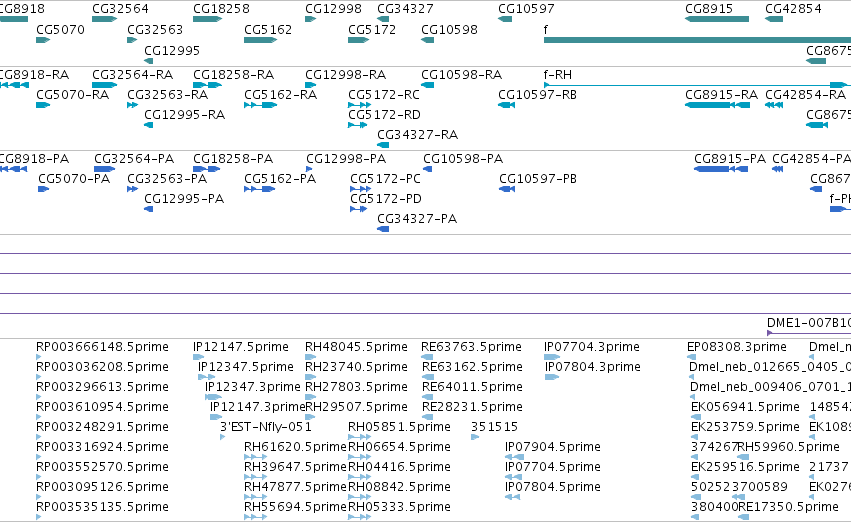The image size is (851, 522).
Task: Open the CG10598-PA protein label
Action: pyautogui.click(x=463, y=158)
